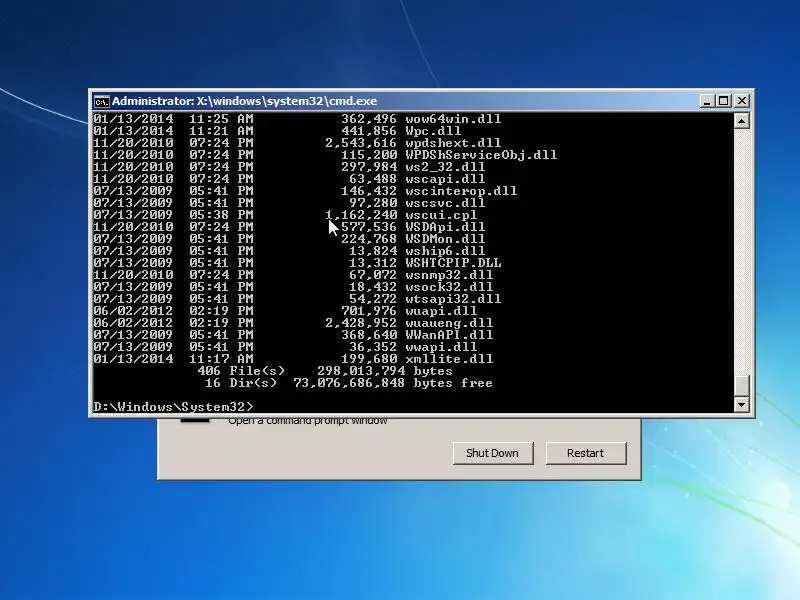Minimize the command prompt window
The width and height of the screenshot is (800, 600).
[707, 101]
